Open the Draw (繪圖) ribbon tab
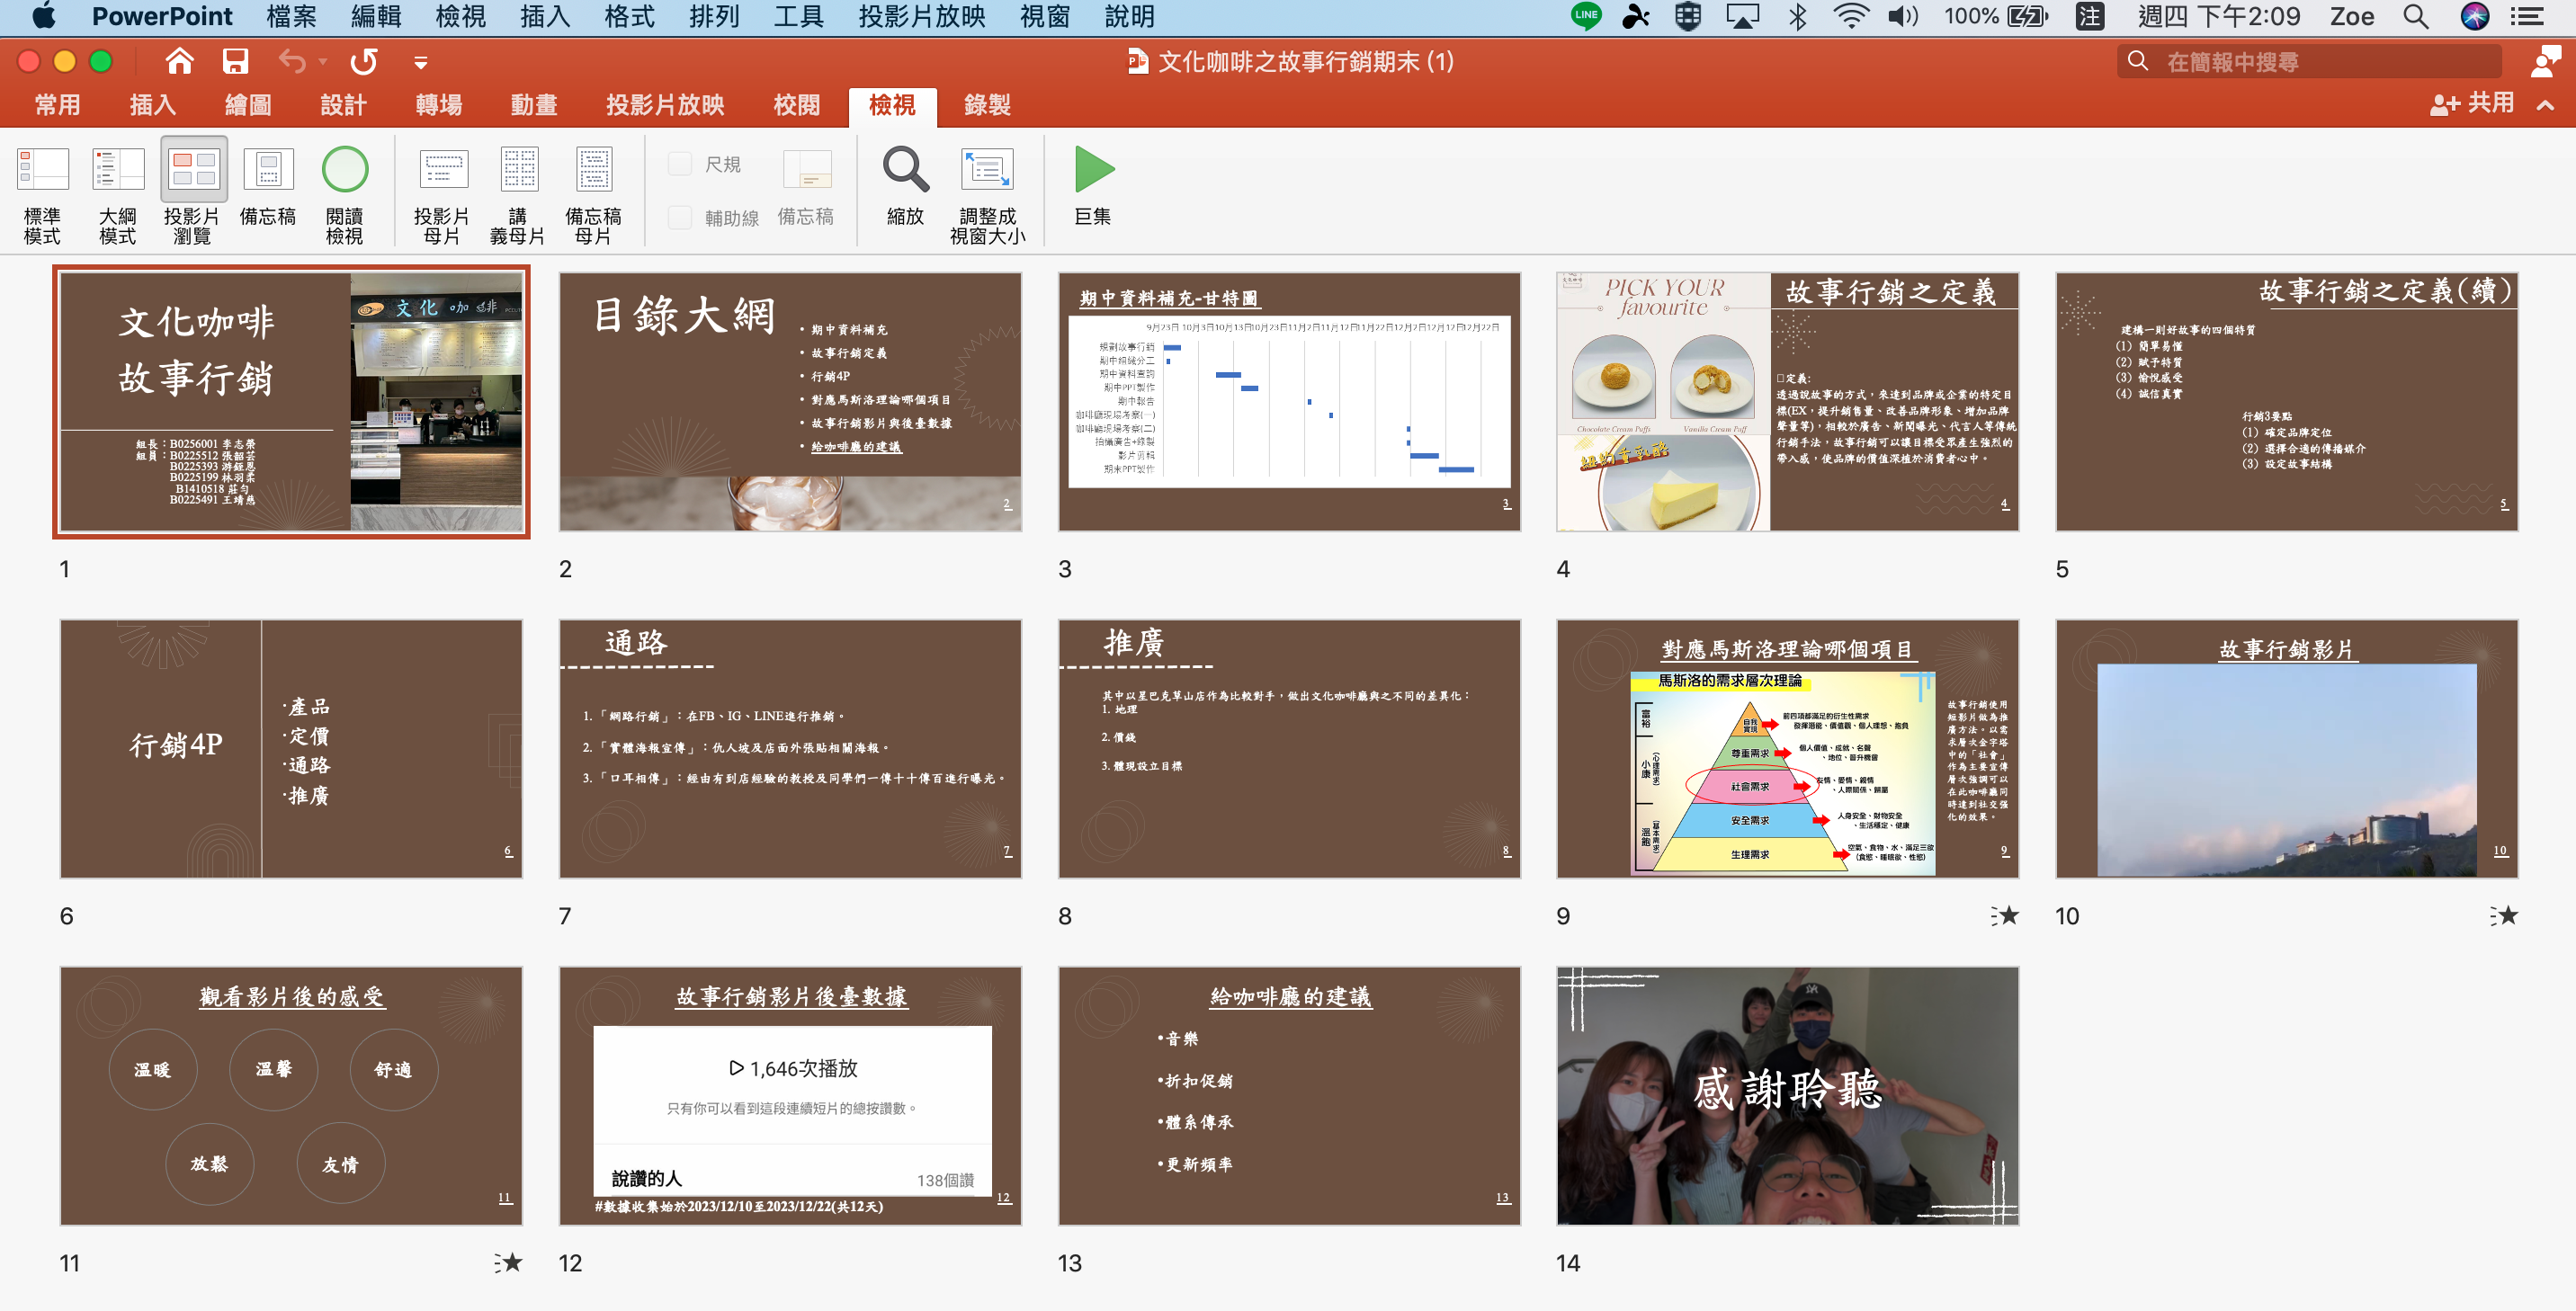 click(248, 105)
